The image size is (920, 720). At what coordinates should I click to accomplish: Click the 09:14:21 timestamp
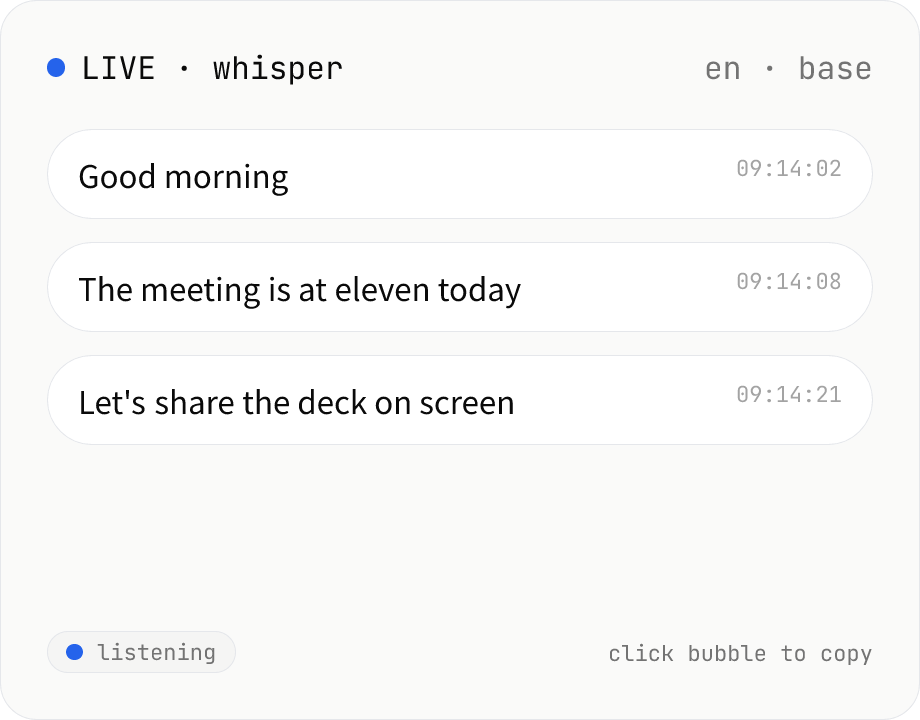point(789,394)
